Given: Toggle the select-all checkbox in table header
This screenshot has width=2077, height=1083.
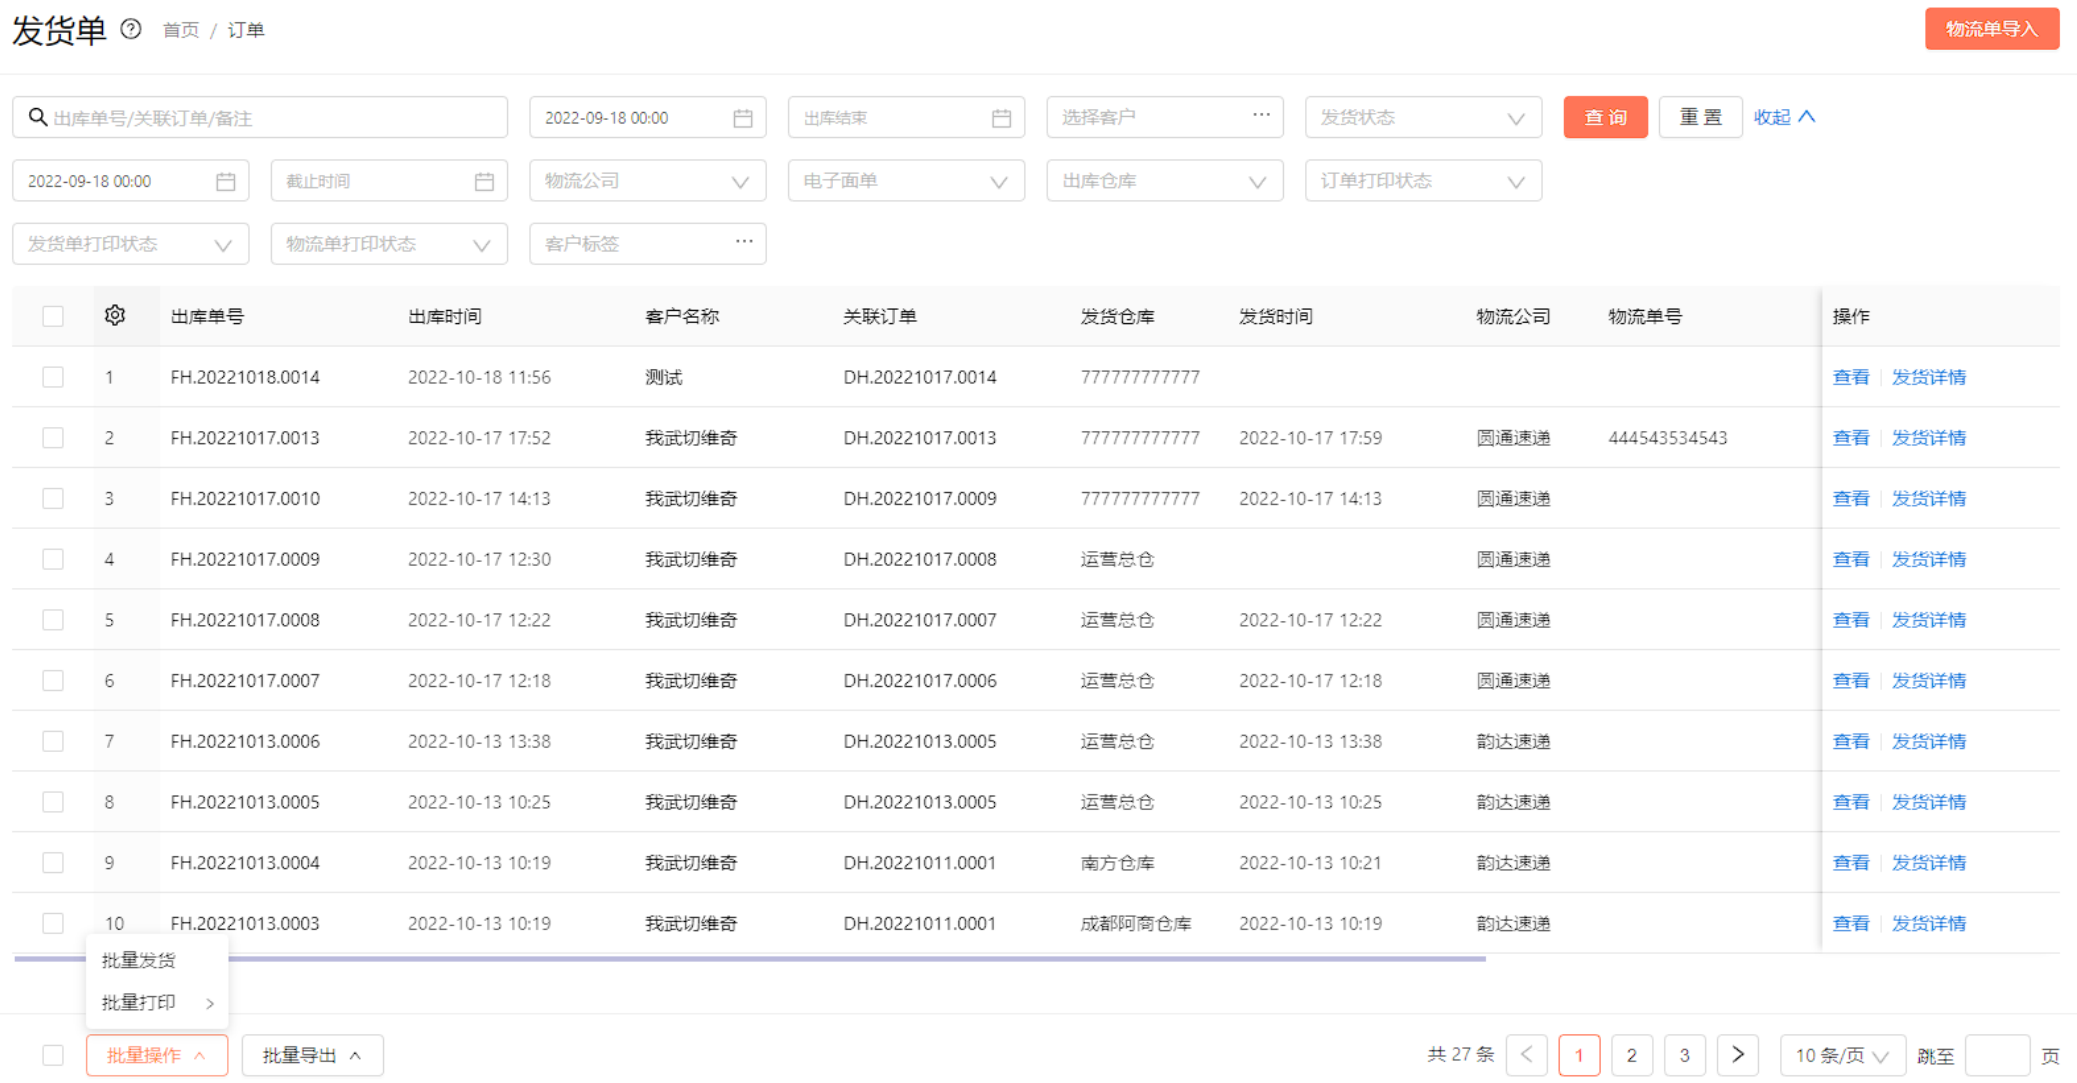Looking at the screenshot, I should (53, 316).
